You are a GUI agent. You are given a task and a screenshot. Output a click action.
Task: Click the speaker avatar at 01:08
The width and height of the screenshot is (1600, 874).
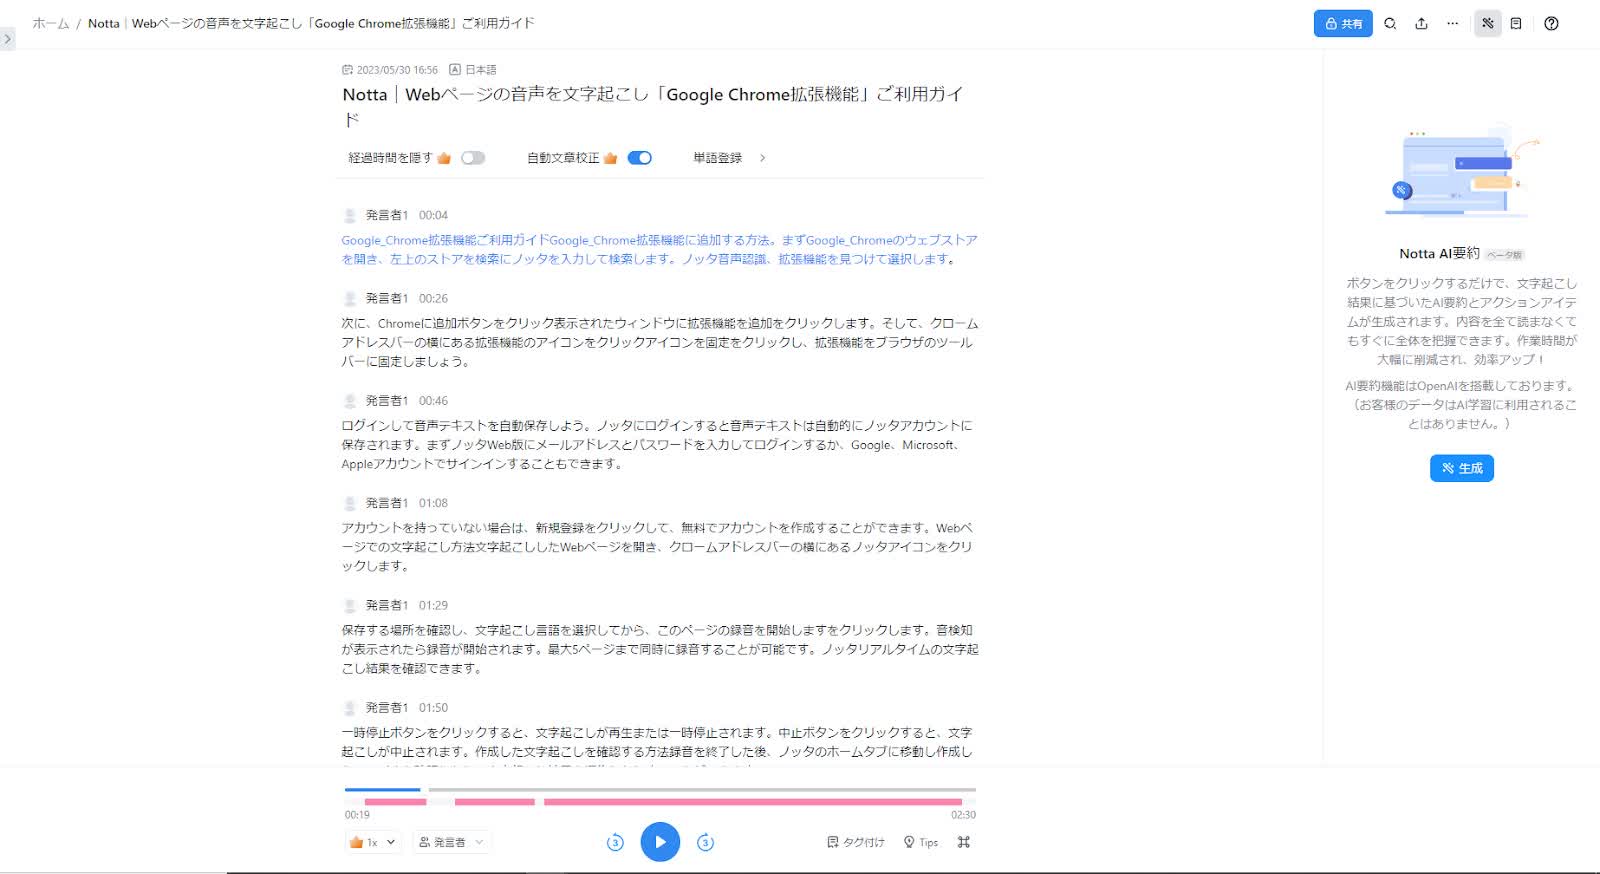coord(350,503)
